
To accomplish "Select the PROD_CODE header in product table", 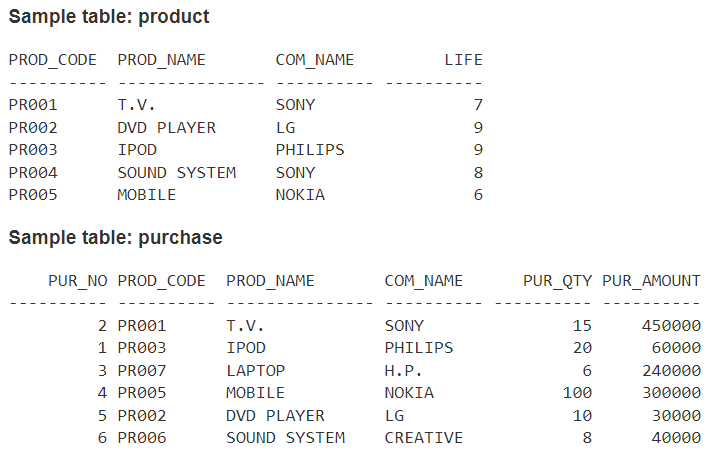I will click(x=52, y=60).
